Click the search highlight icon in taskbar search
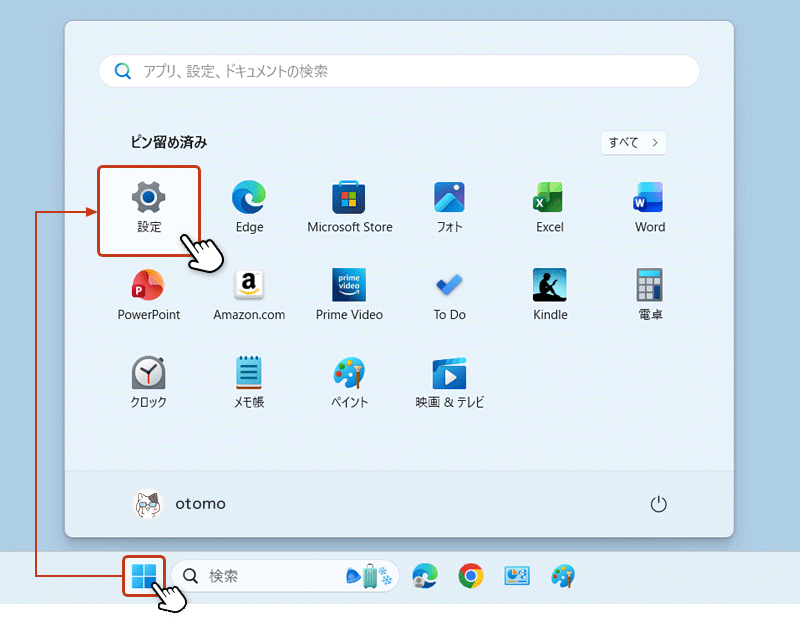This screenshot has width=800, height=618. coord(369,576)
